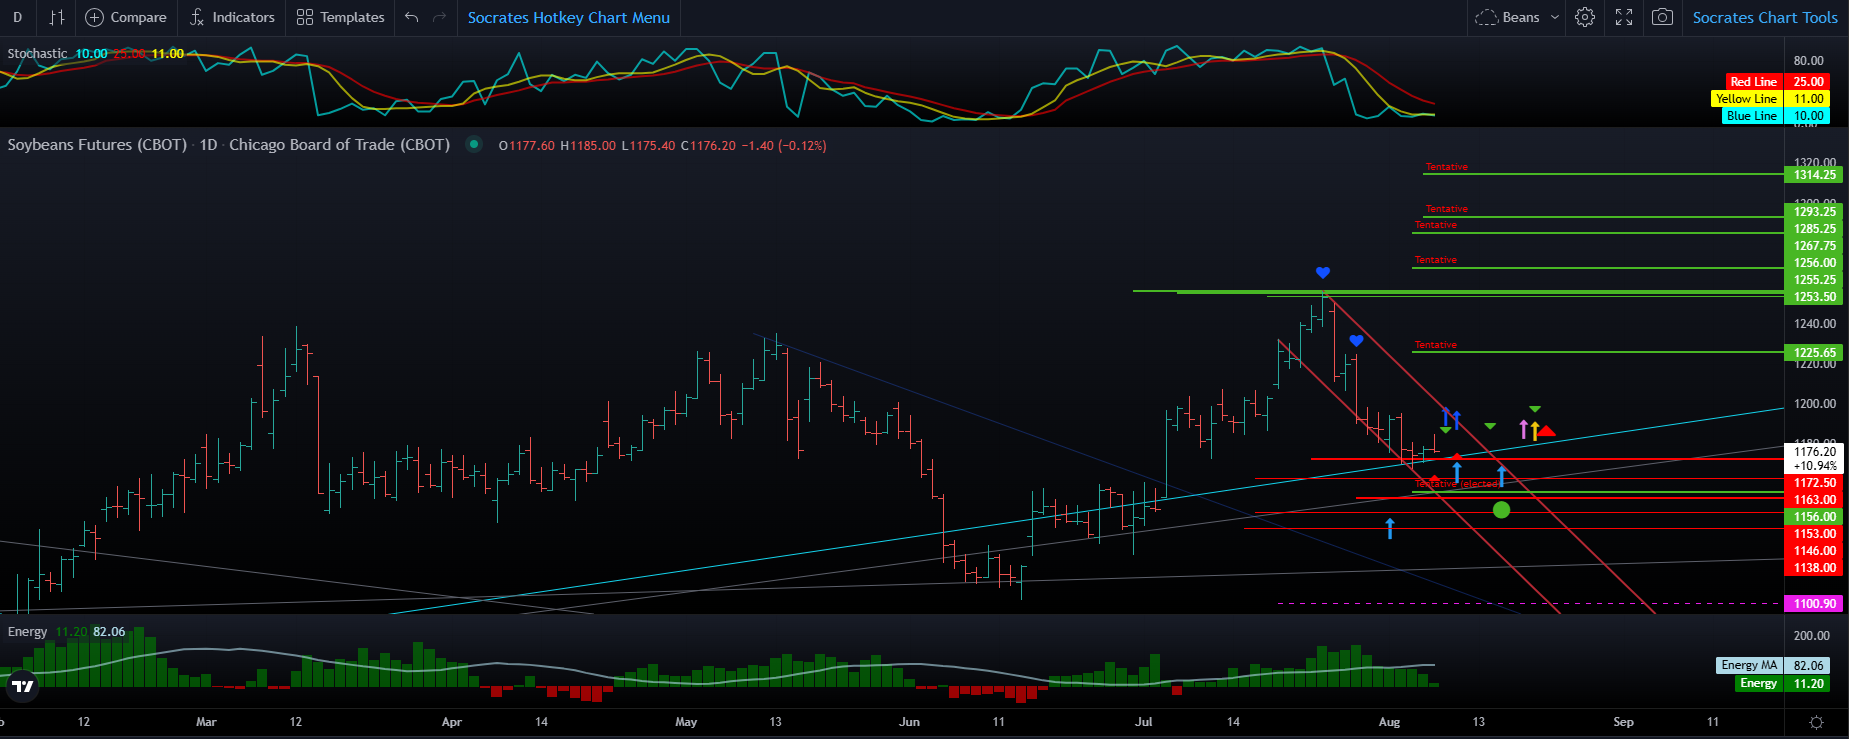Open Socrates Hotkey Chart Menu
1849x739 pixels.
click(569, 17)
